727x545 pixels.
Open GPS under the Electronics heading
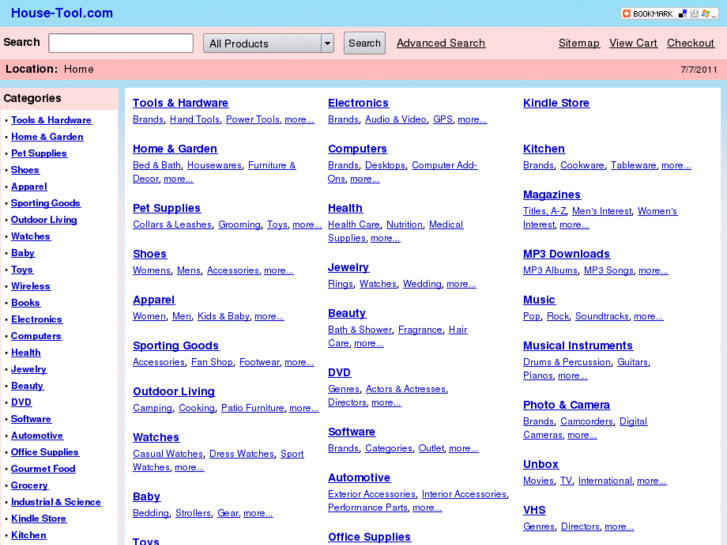[x=443, y=120]
